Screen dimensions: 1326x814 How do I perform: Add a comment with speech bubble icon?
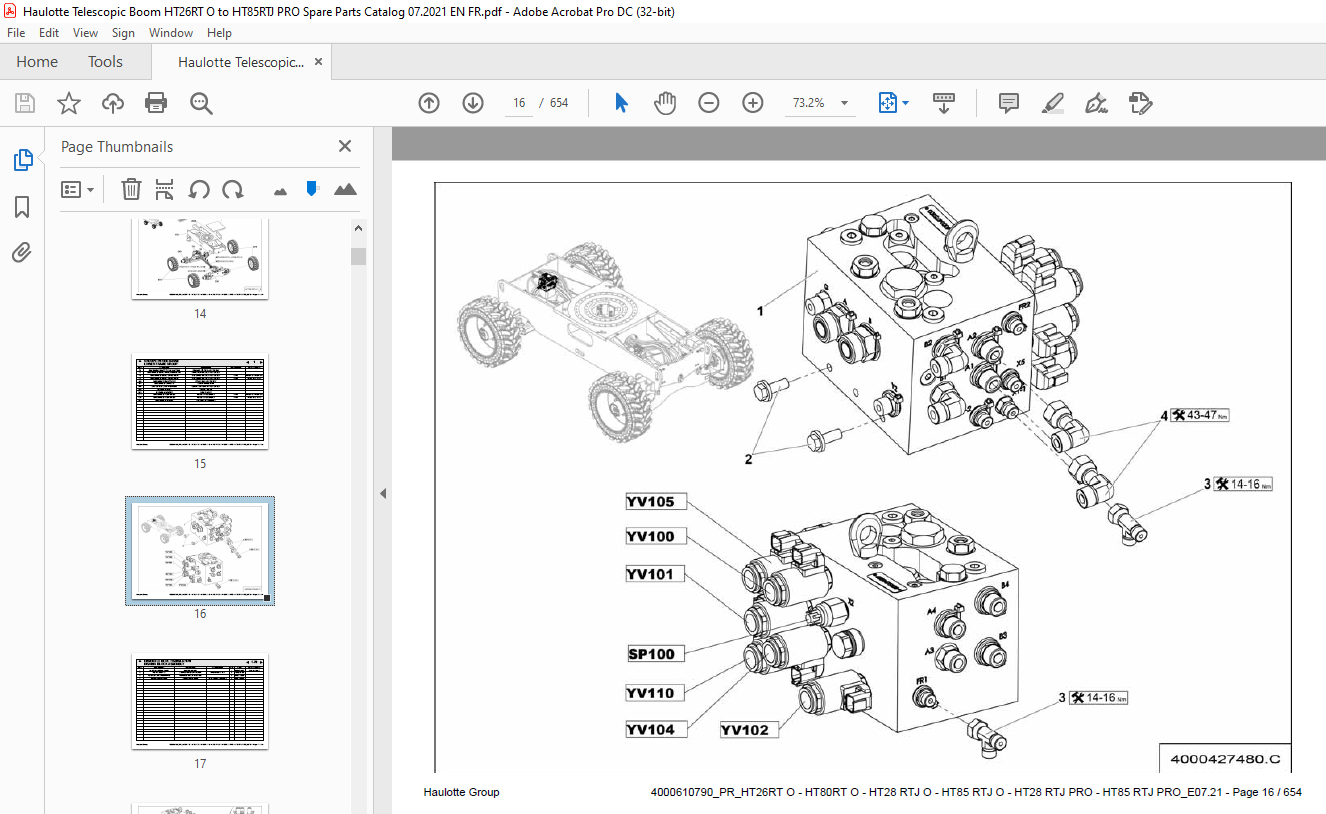[x=1009, y=103]
